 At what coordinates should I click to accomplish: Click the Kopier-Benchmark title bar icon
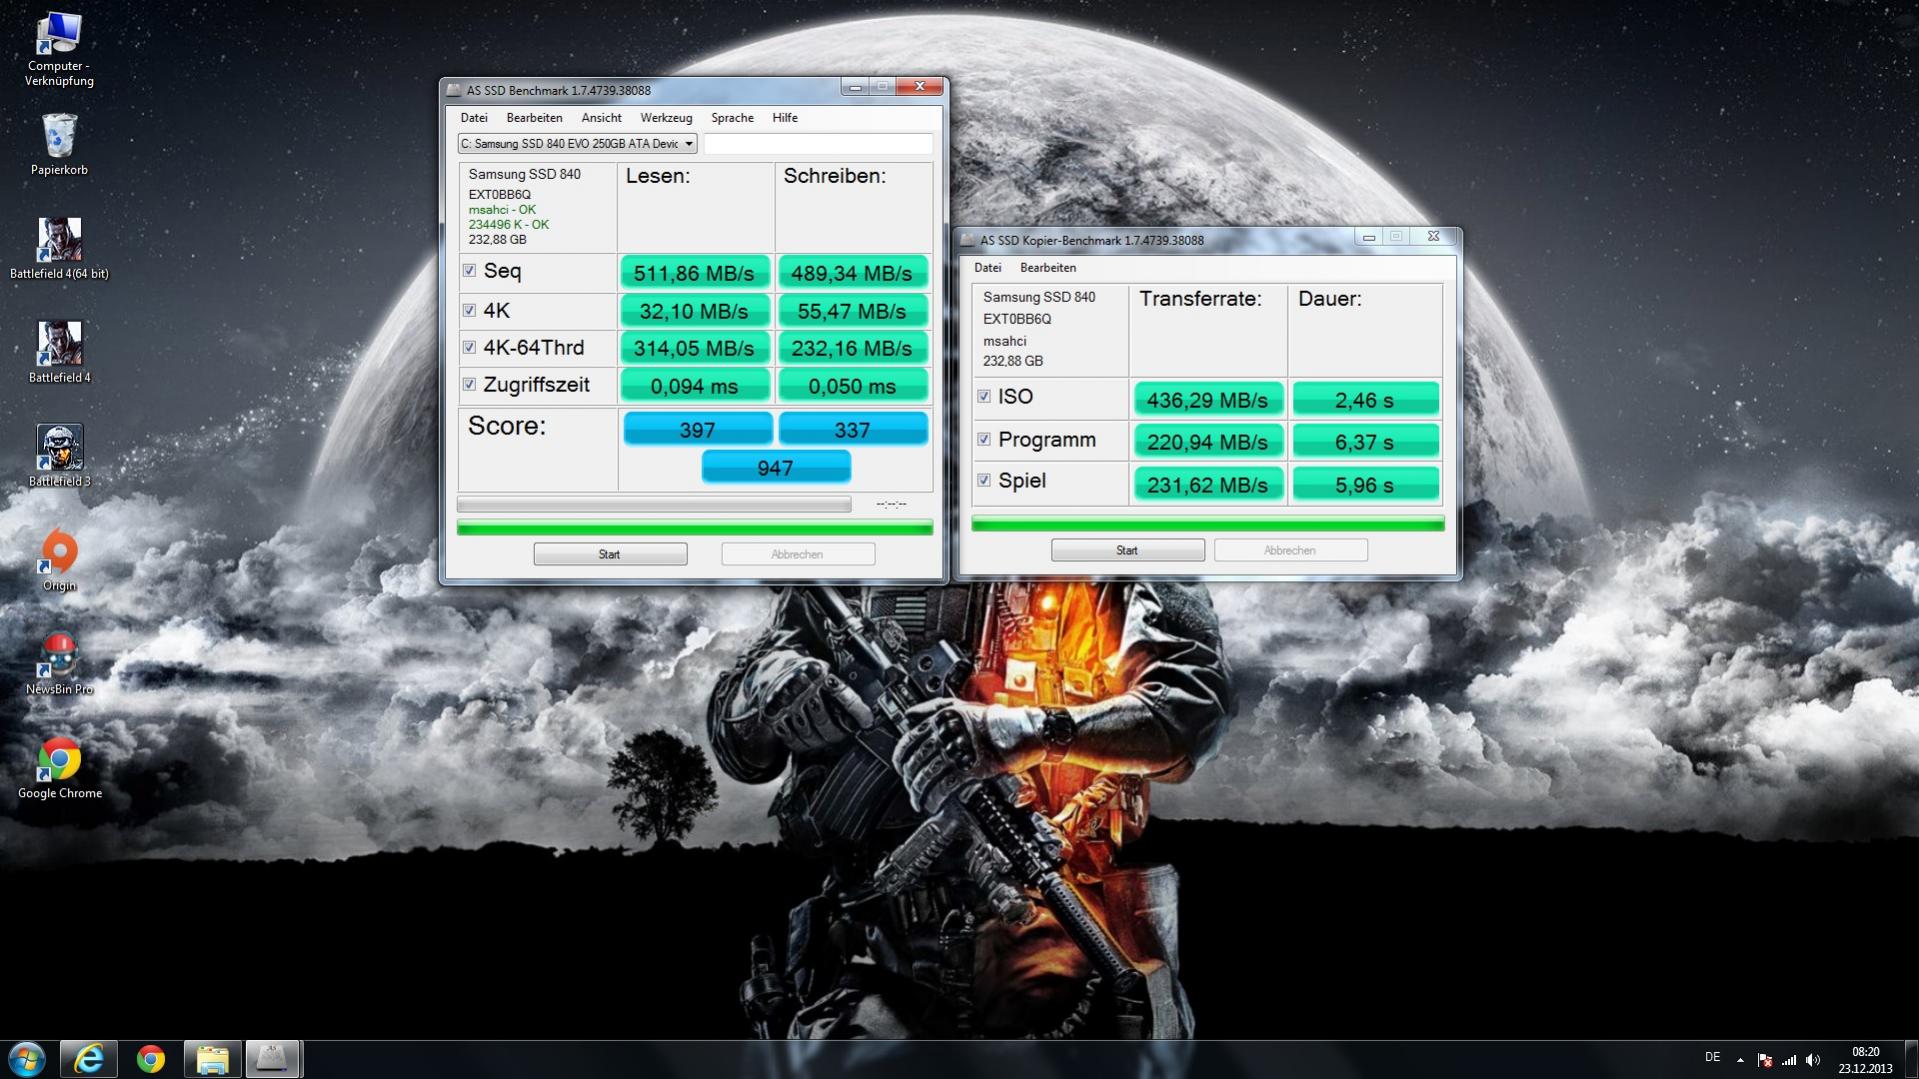(967, 240)
